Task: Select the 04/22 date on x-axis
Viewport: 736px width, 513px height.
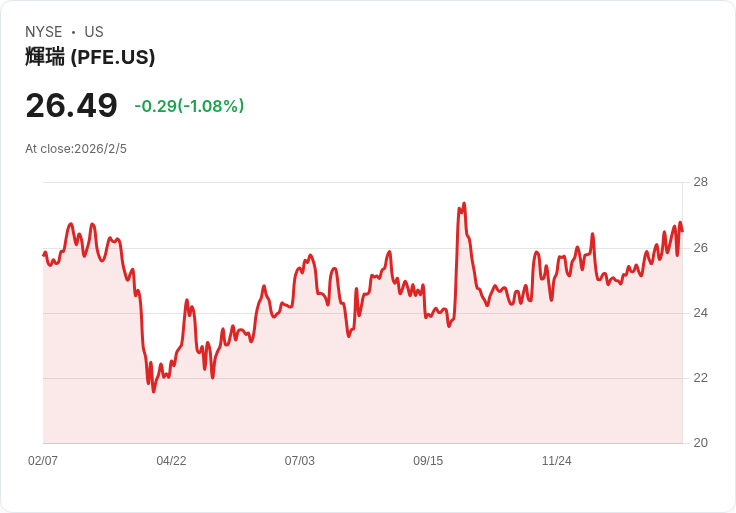Action: point(171,461)
